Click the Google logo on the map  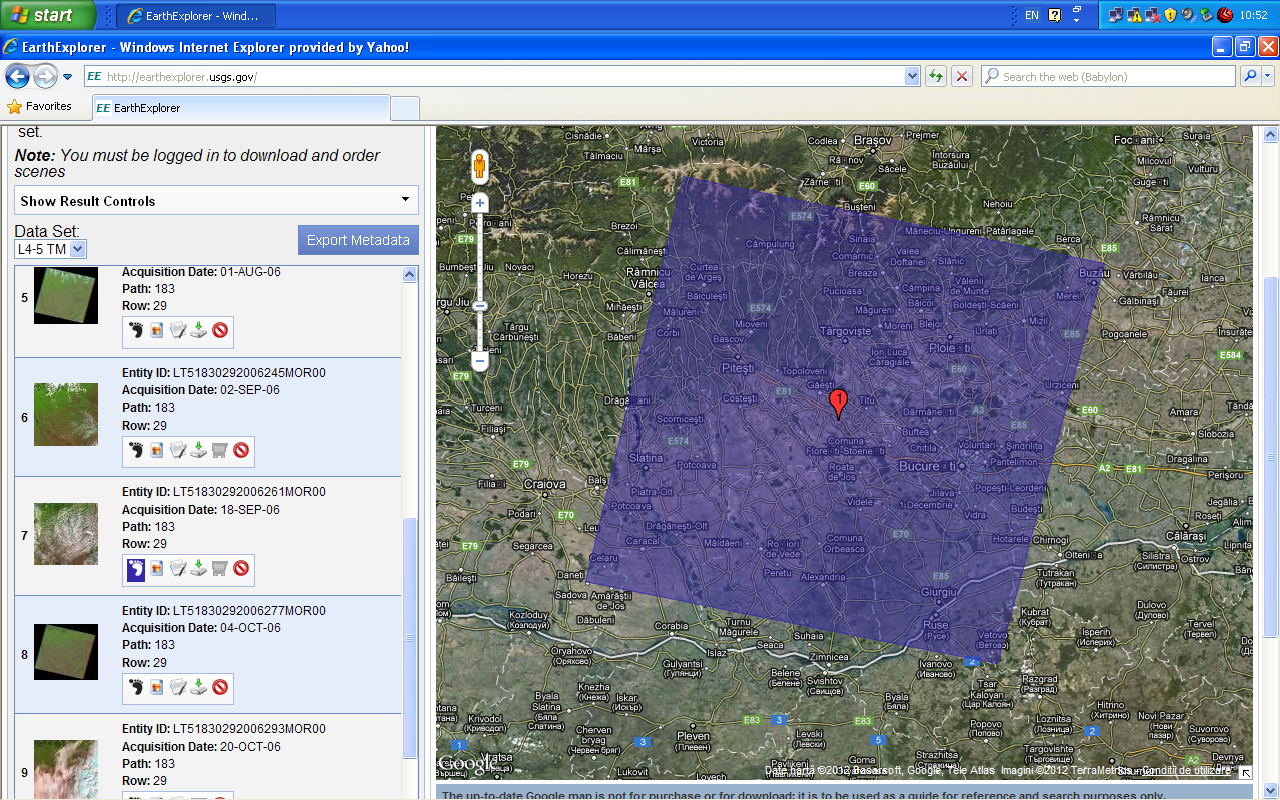coord(466,764)
